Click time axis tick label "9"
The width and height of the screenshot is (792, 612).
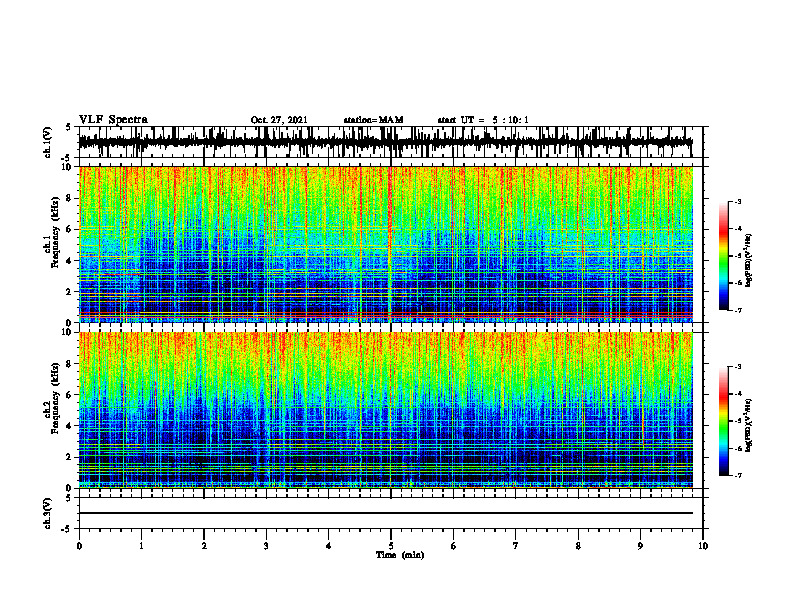point(640,546)
